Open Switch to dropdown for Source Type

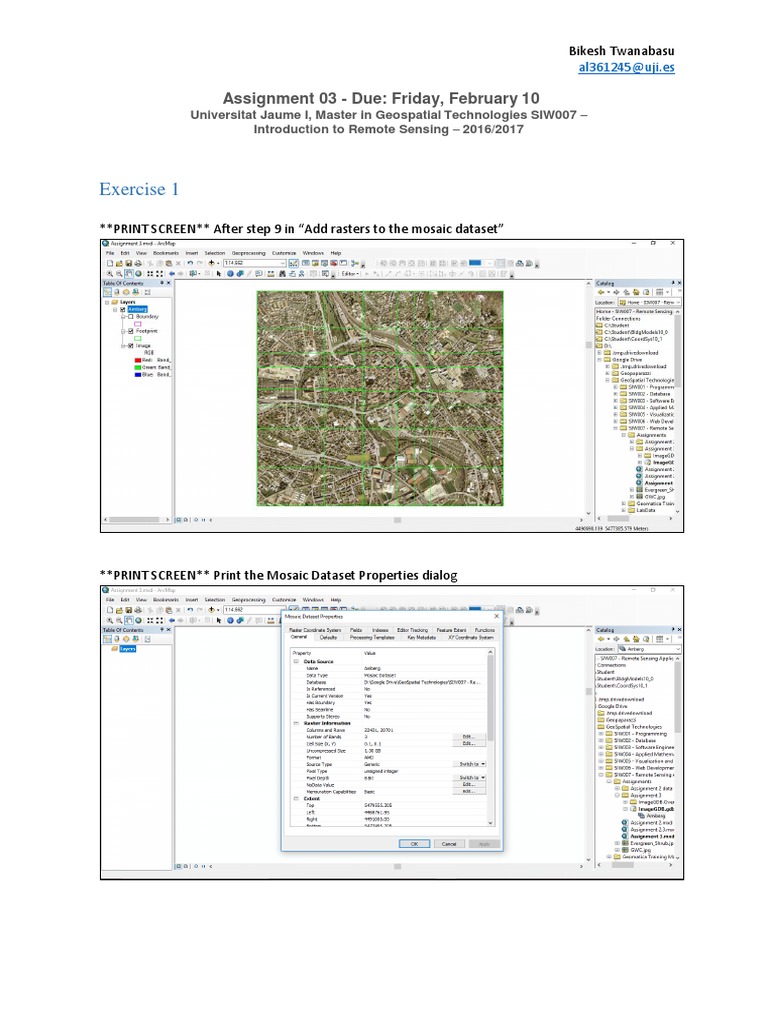(x=470, y=763)
